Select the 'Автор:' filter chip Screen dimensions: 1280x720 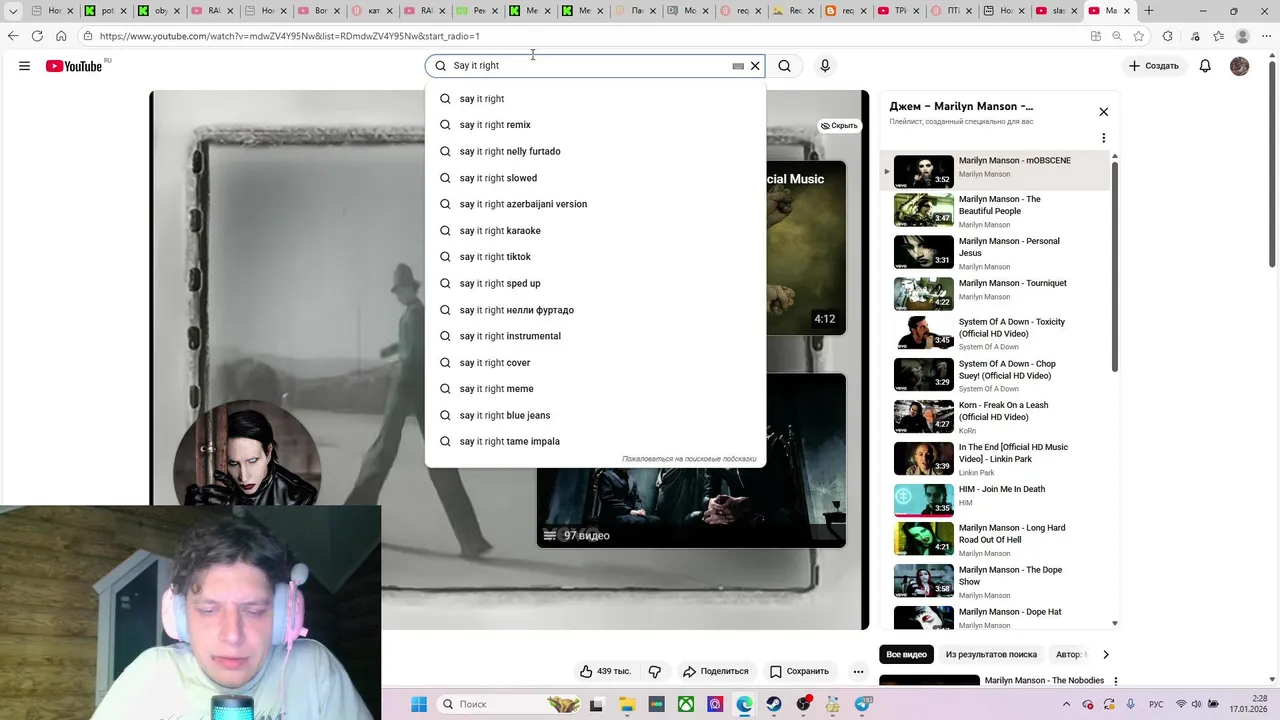click(x=1070, y=655)
